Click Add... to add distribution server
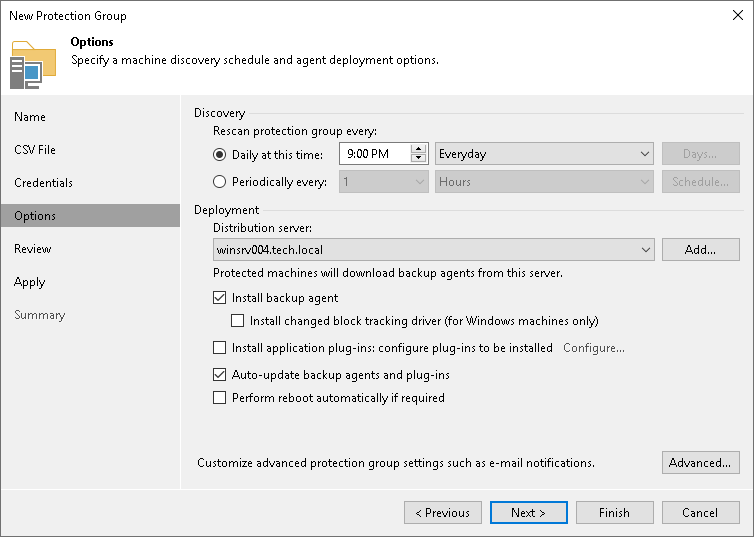Screen dimensions: 754x537 [x=701, y=250]
